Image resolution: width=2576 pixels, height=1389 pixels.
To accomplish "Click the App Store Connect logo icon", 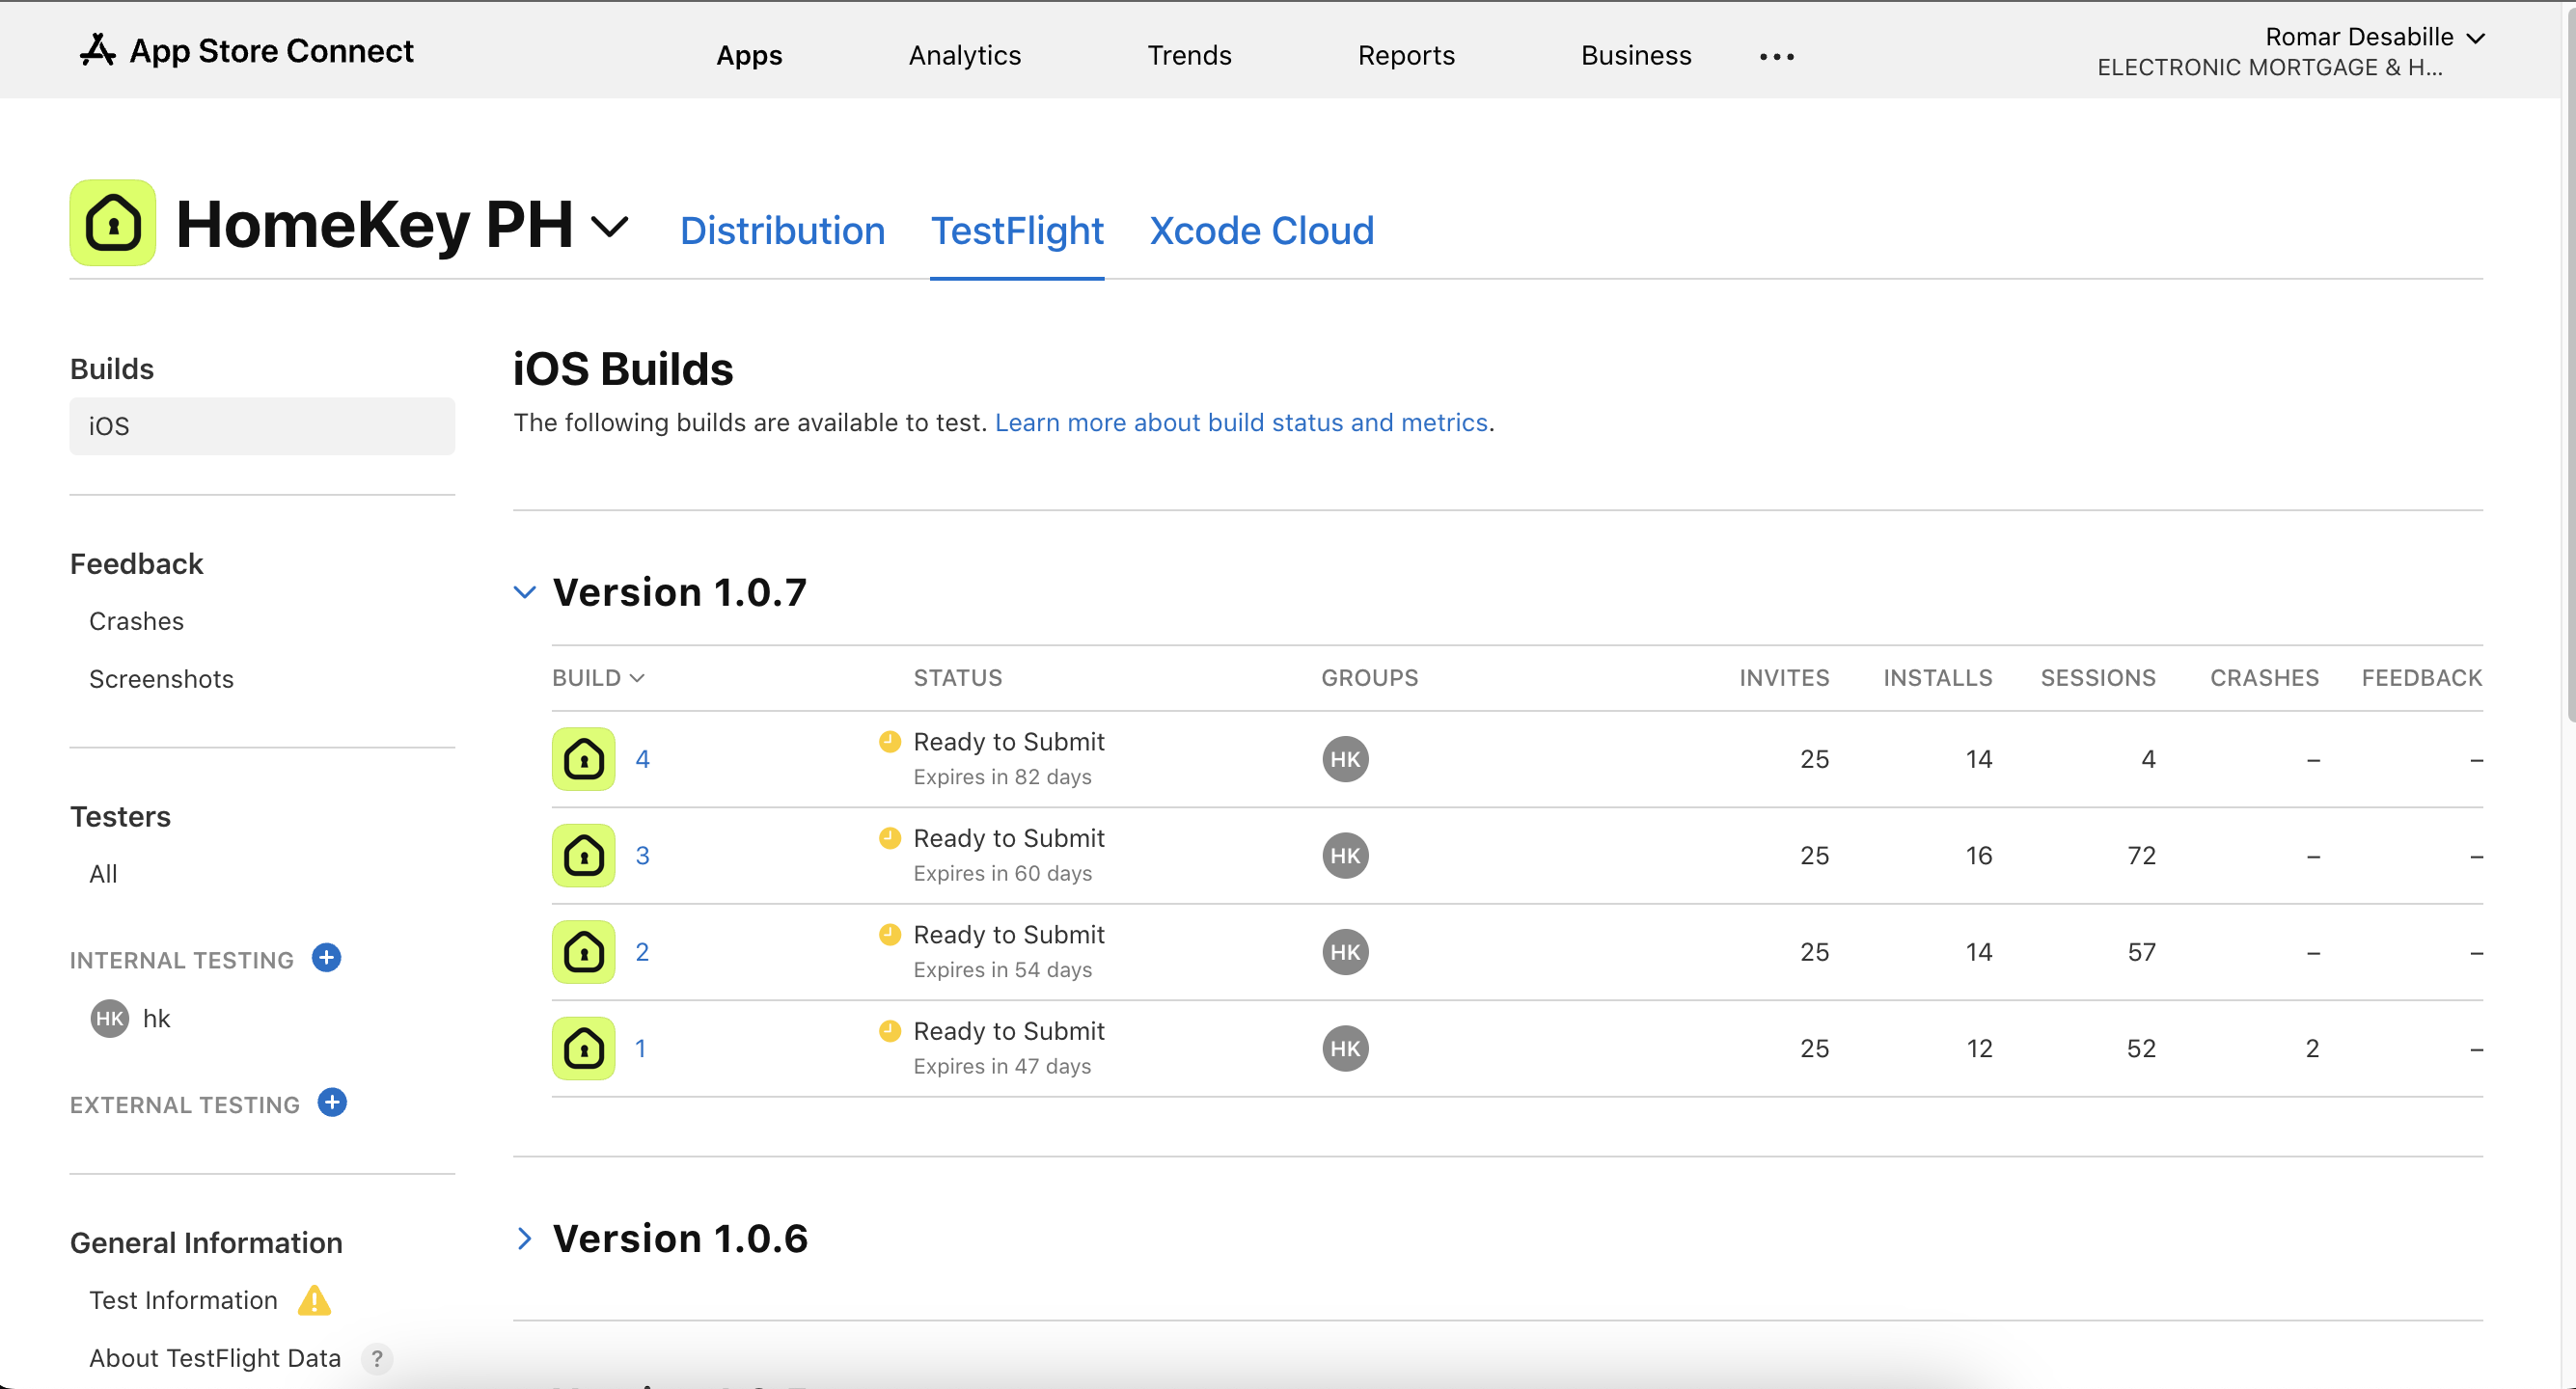I will point(97,50).
